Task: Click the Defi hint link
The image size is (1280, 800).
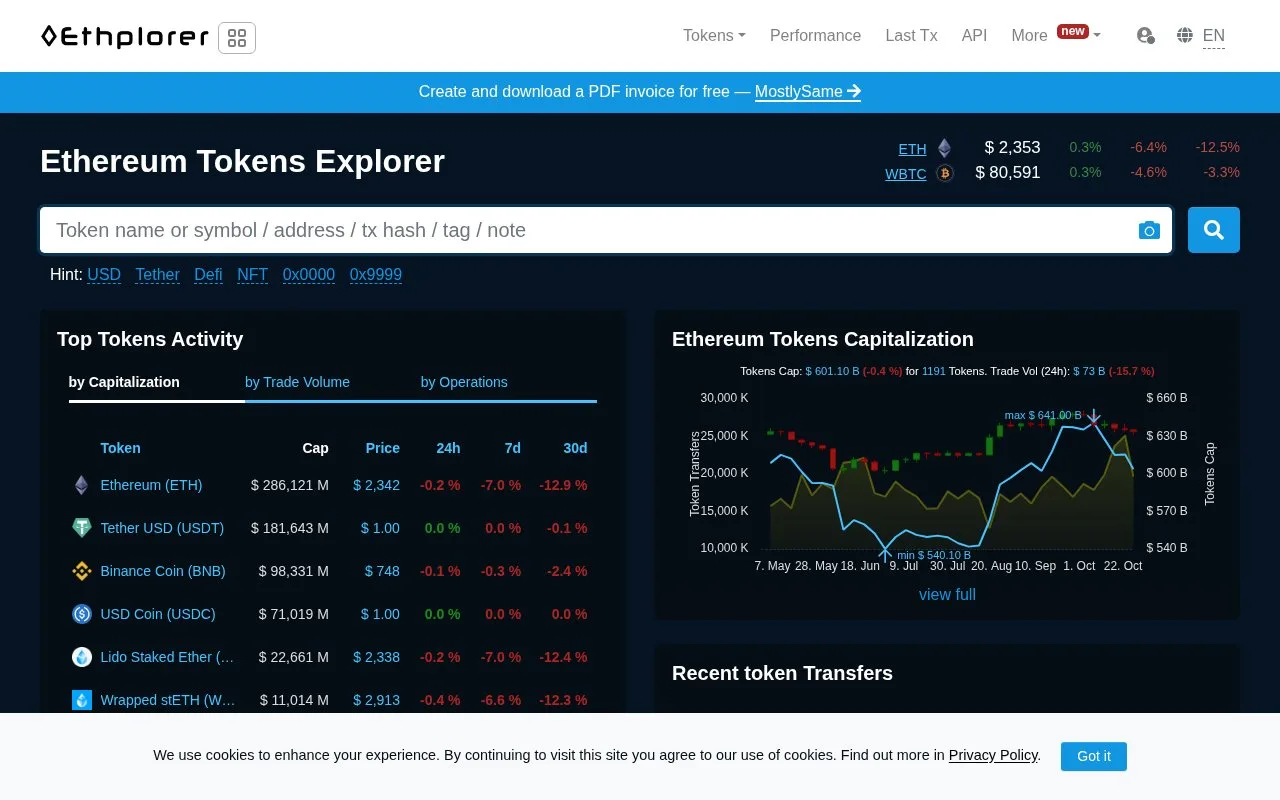Action: tap(208, 275)
